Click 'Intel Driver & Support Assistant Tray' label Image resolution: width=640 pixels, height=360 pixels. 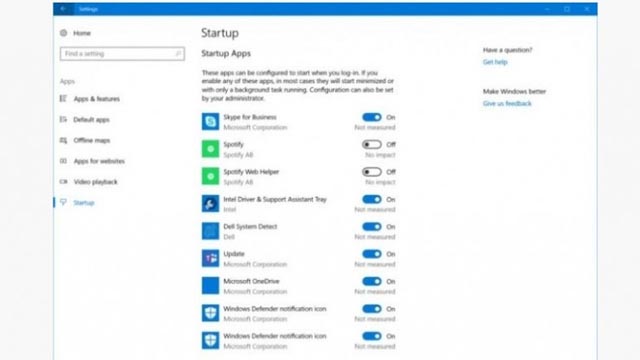coord(275,200)
